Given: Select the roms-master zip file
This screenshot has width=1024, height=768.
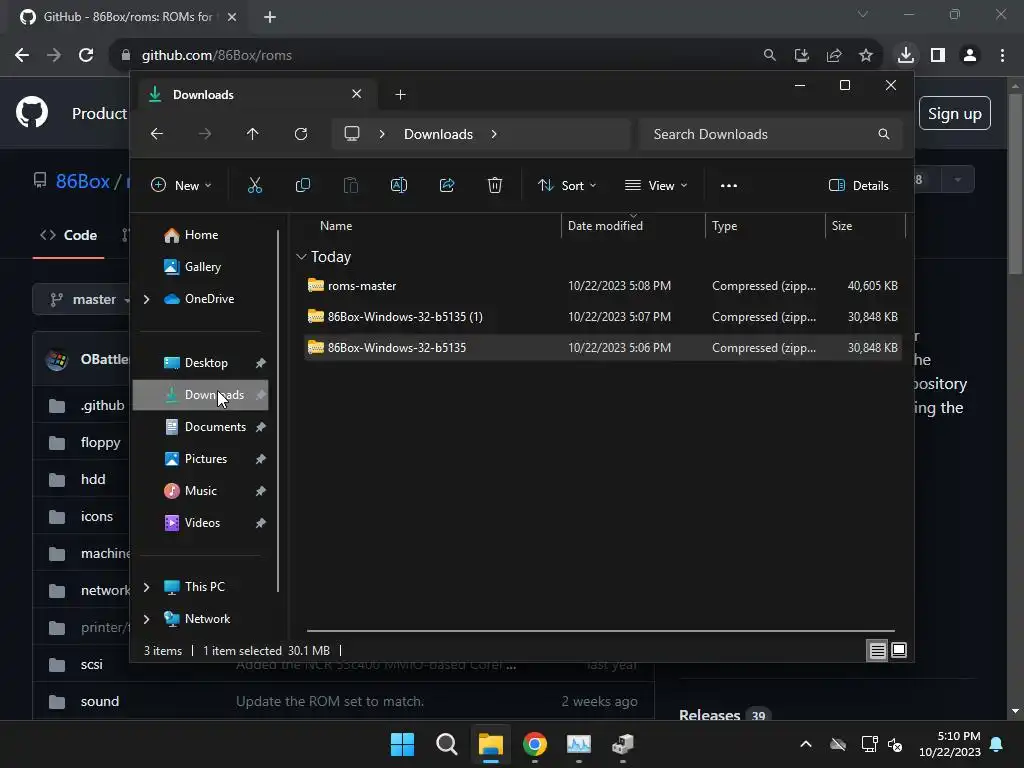Looking at the screenshot, I should click(x=603, y=285).
